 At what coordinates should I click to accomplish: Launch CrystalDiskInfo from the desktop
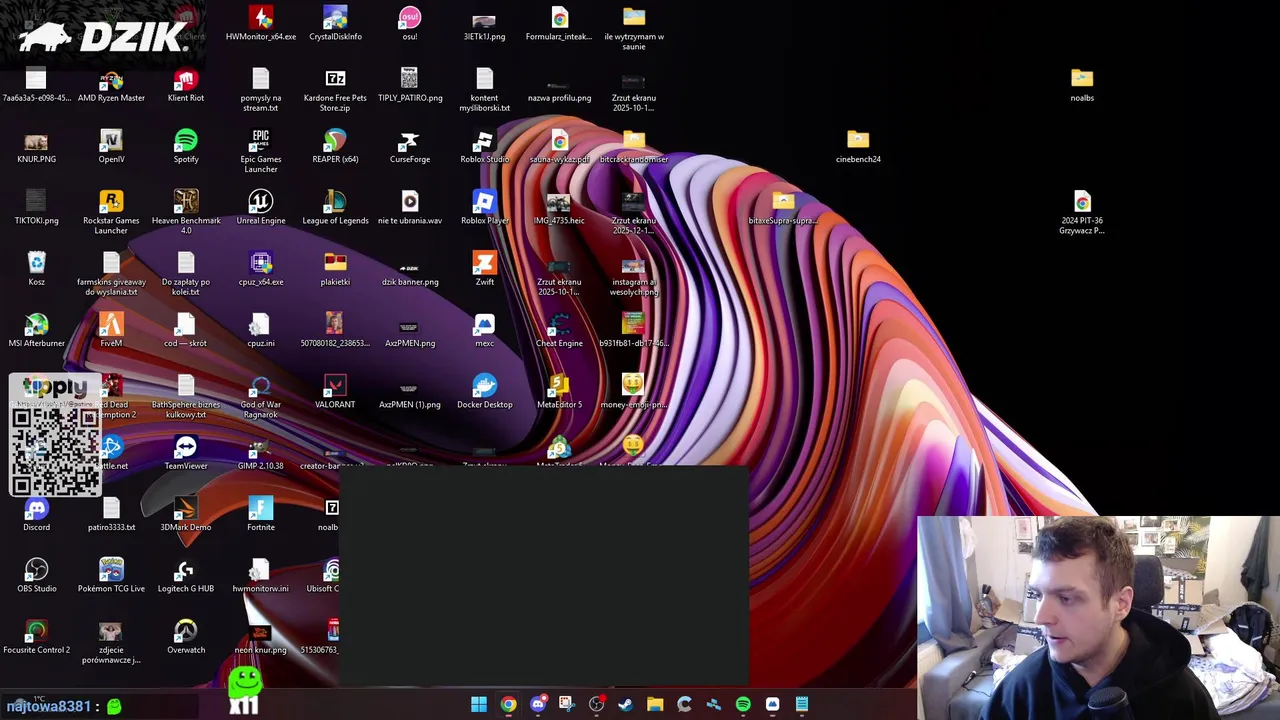pyautogui.click(x=335, y=24)
